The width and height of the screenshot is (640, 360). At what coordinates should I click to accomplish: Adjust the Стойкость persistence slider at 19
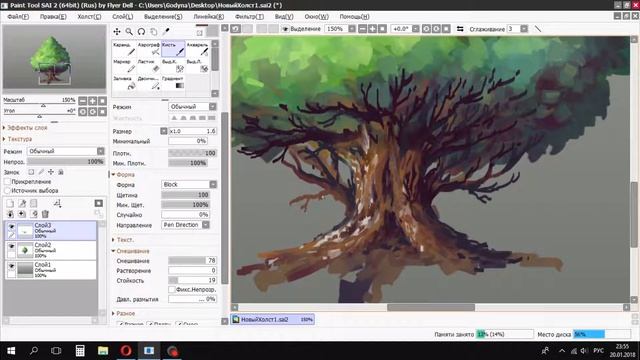[x=192, y=280]
